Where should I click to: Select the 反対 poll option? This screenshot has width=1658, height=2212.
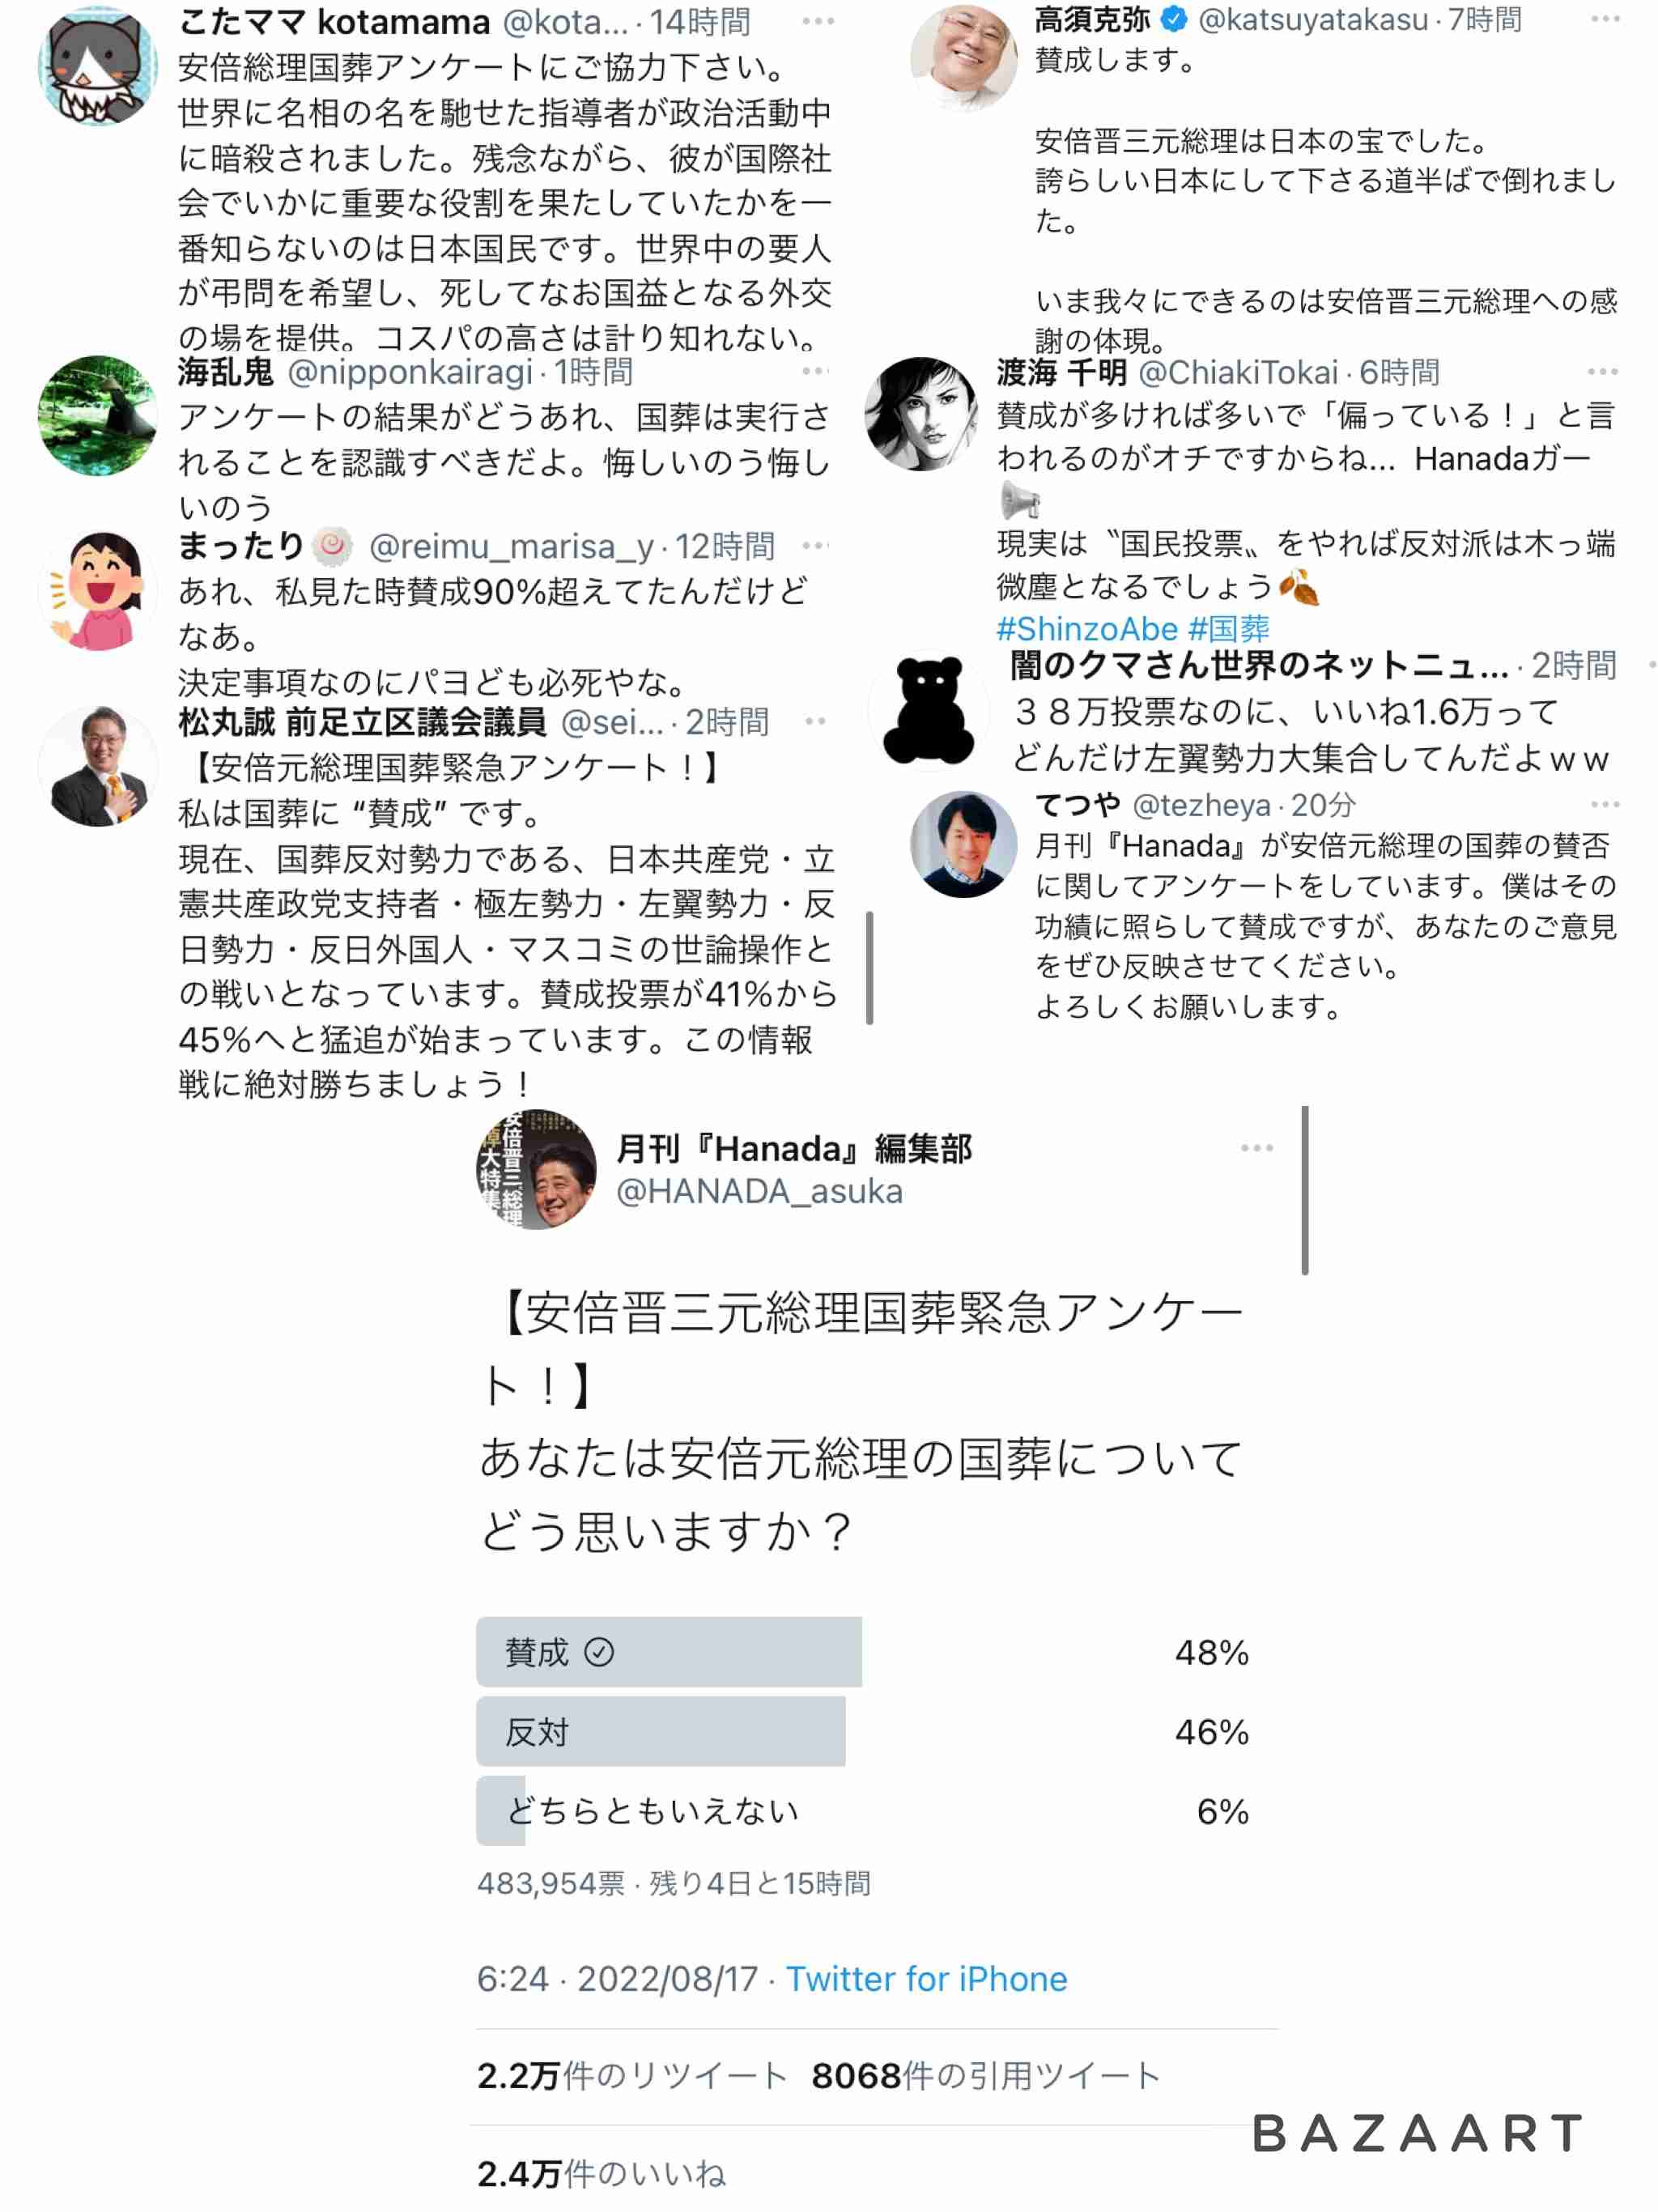(862, 1731)
